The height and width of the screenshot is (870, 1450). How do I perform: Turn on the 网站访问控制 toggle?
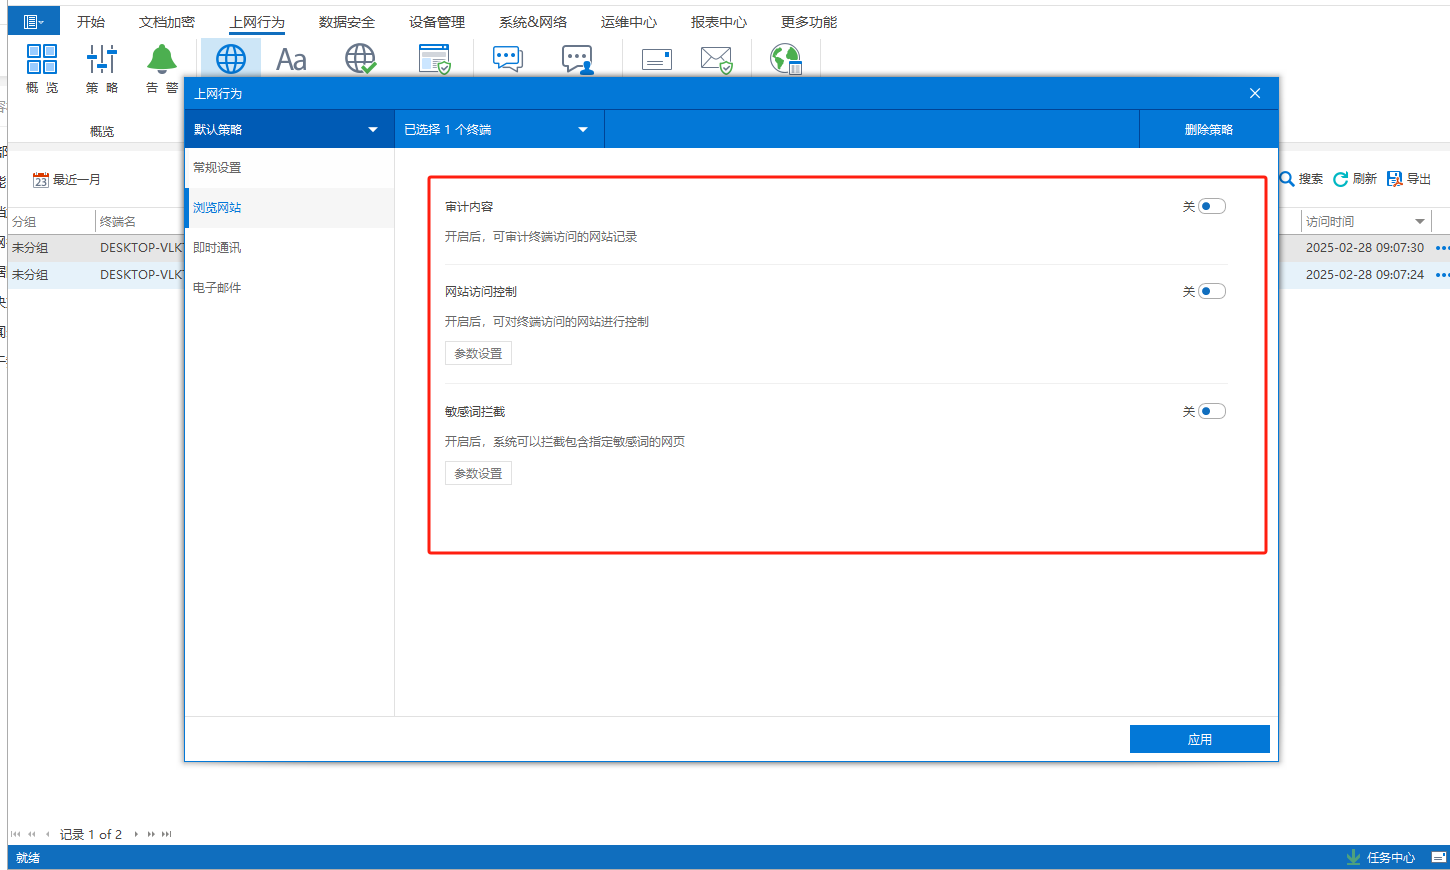coord(1211,291)
